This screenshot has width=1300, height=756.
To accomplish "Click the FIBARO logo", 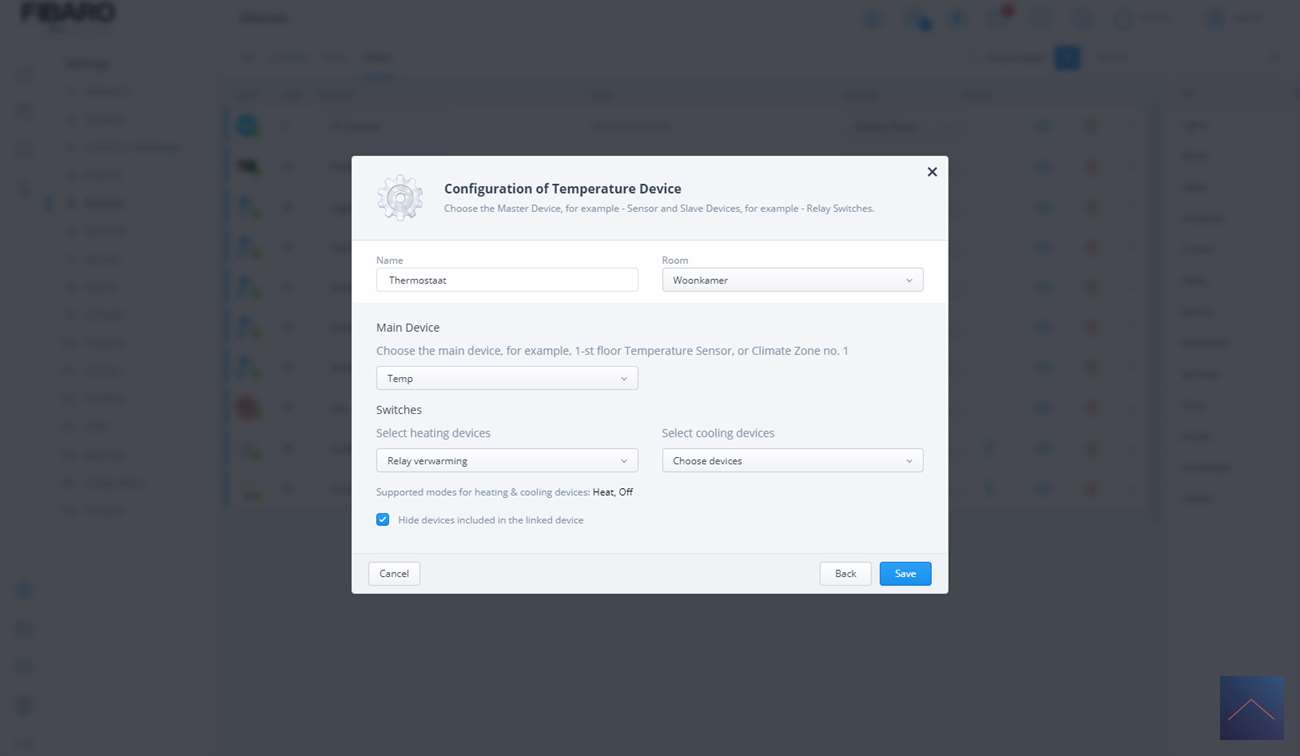I will tap(68, 14).
